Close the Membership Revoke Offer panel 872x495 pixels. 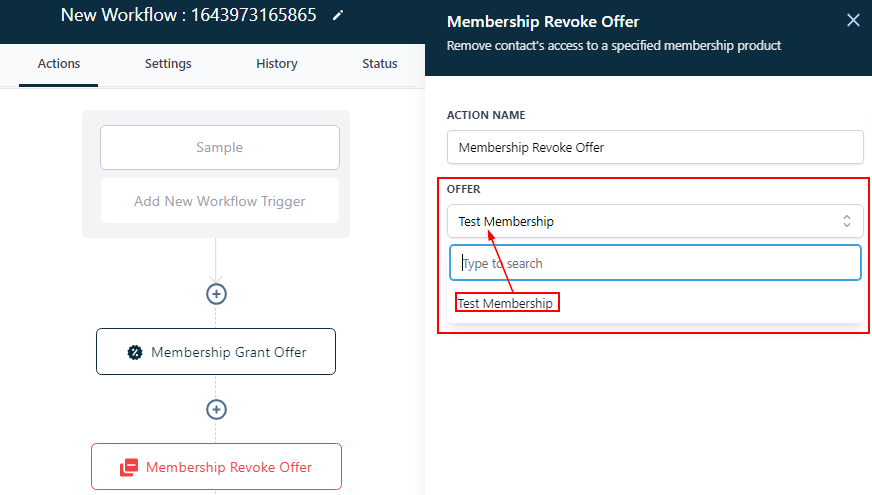tap(852, 20)
